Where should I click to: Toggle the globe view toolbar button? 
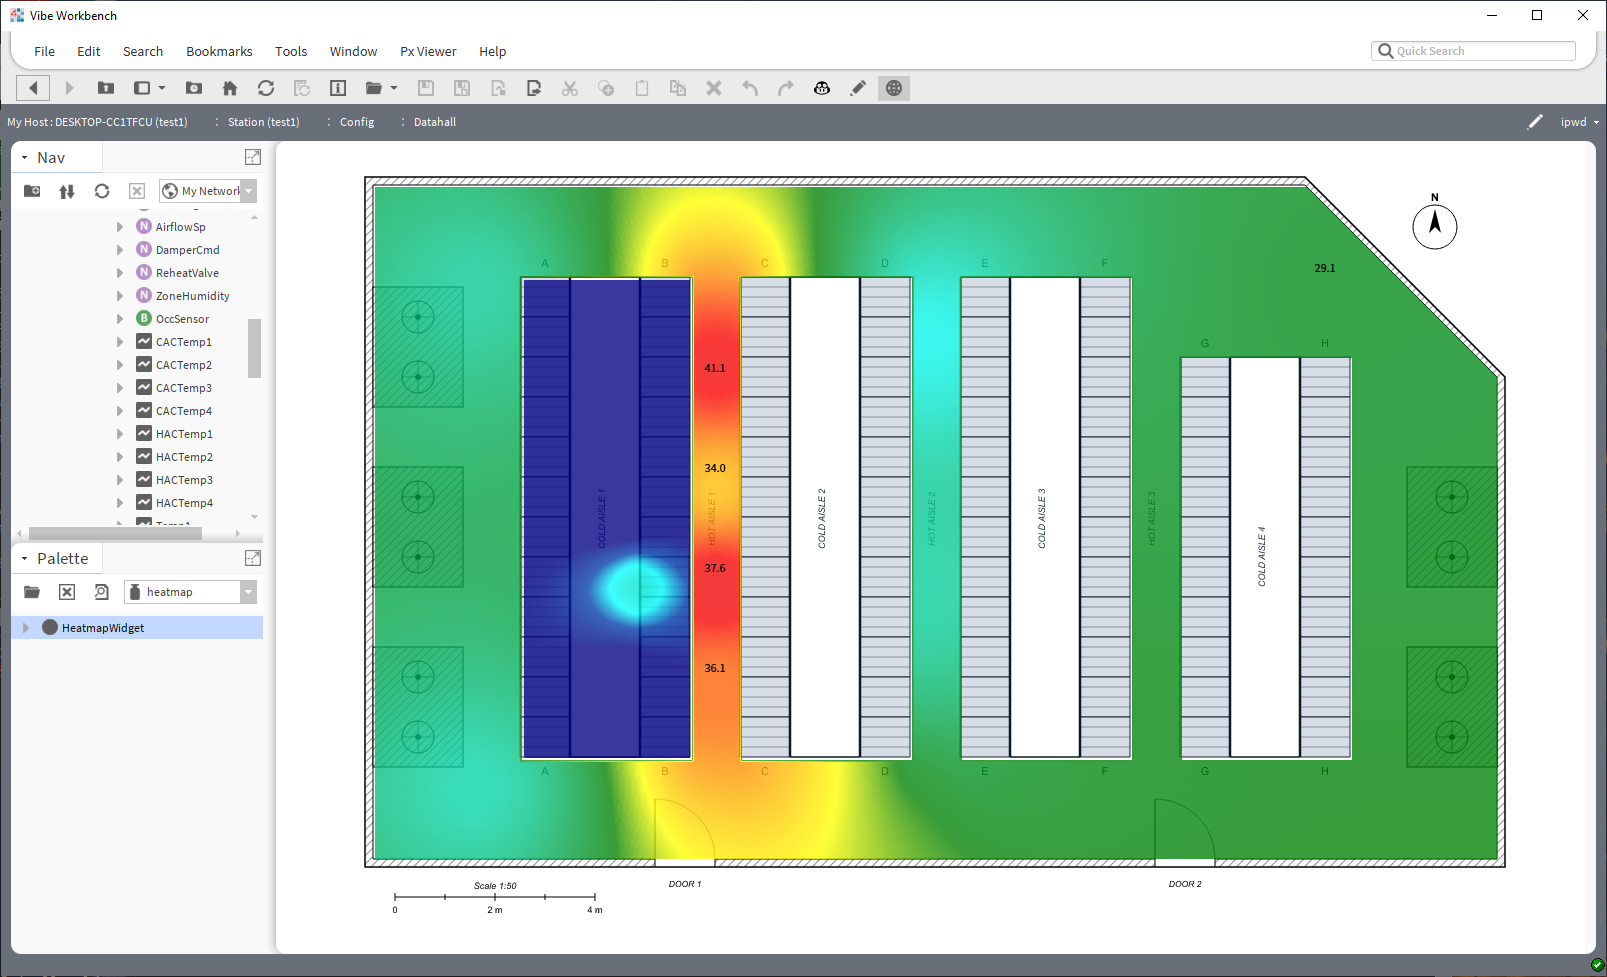point(894,88)
